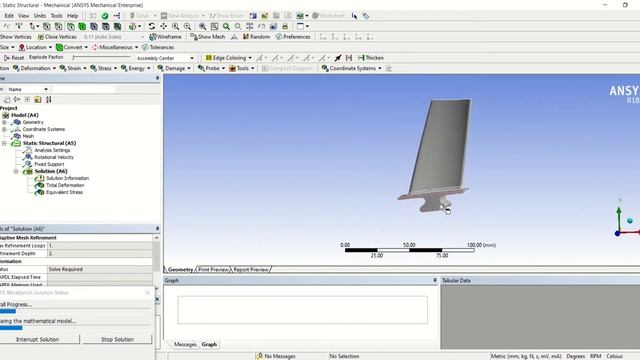
Task: Toggle Show Vertices option
Action: (16, 37)
